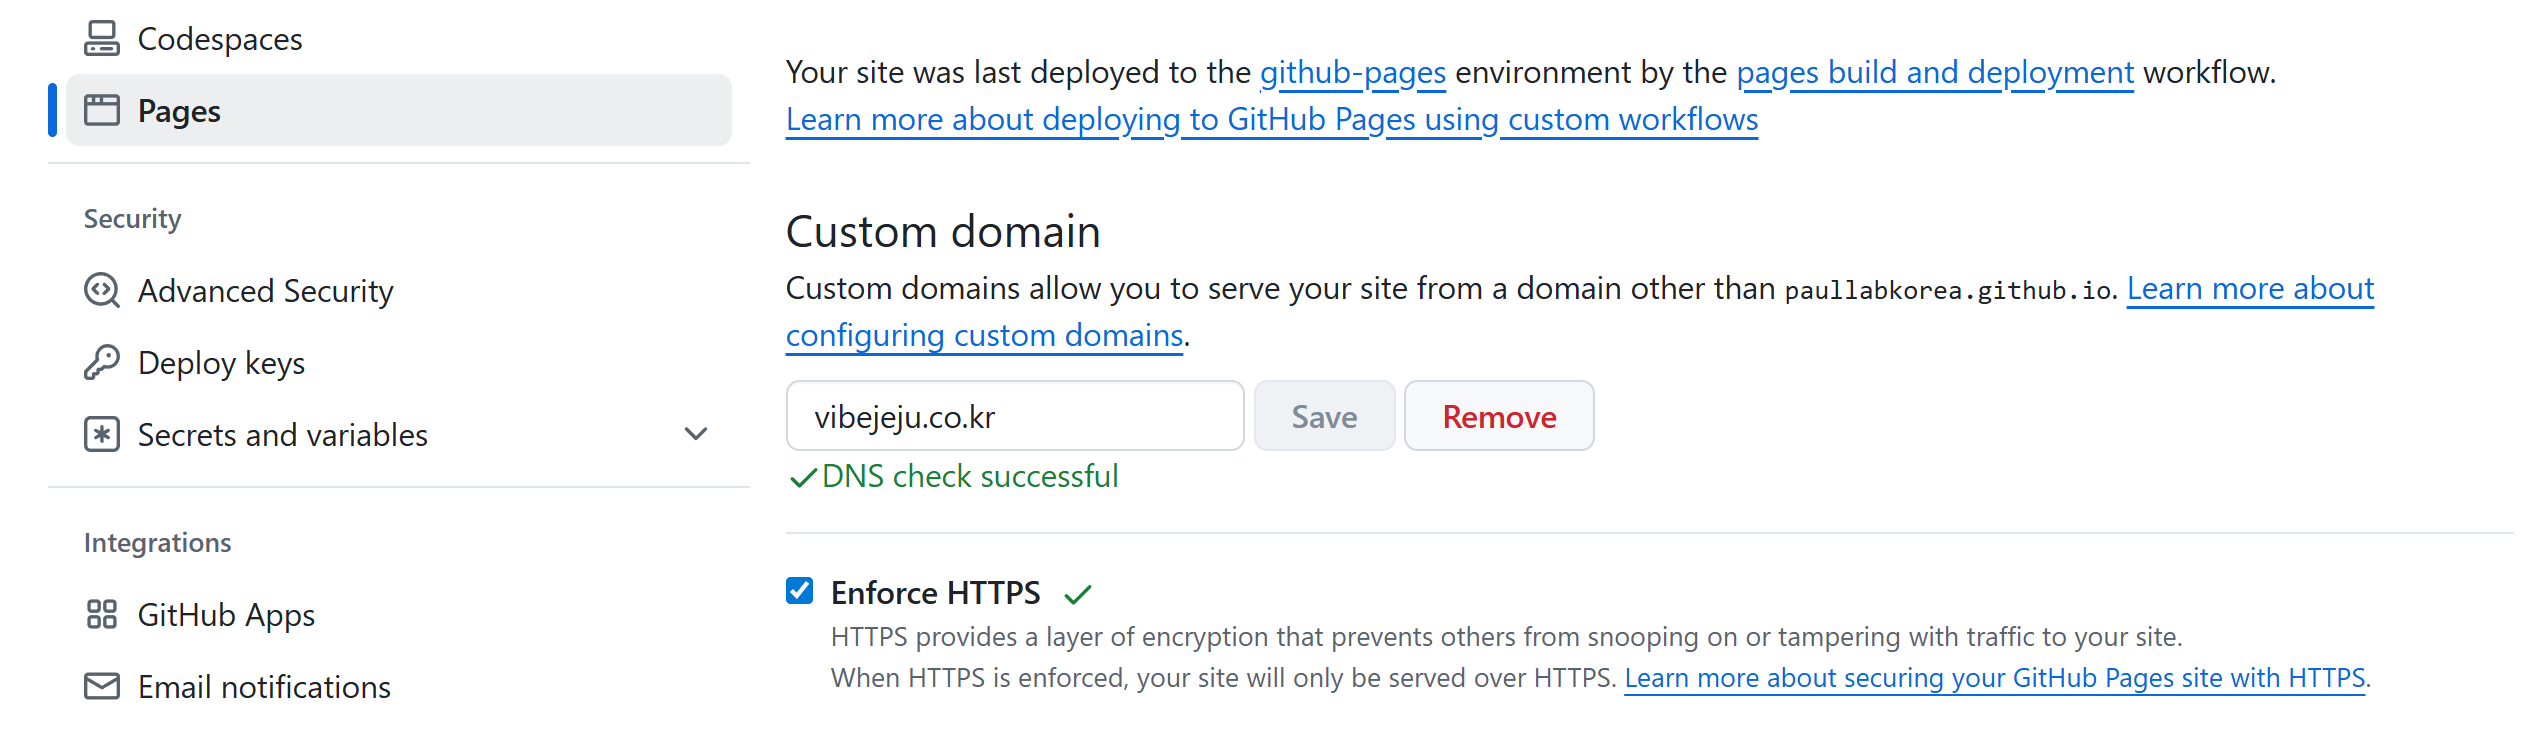2533x731 pixels.
Task: Click the Secrets and variables asterisk icon
Action: [x=102, y=435]
